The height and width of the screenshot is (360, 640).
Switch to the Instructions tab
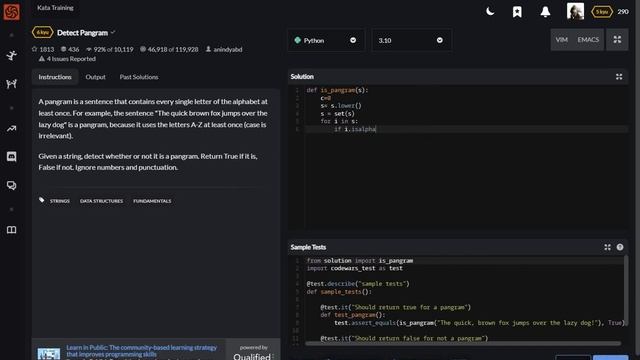(x=55, y=77)
